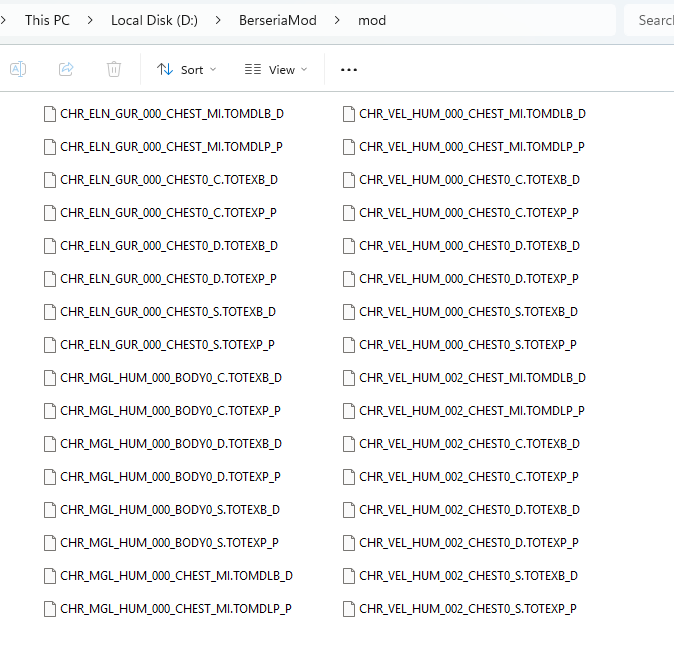Select file name CHR_VEL_HUM_002_CHEST0_C.TOTEXB_D
This screenshot has width=674, height=651.
[x=469, y=444]
